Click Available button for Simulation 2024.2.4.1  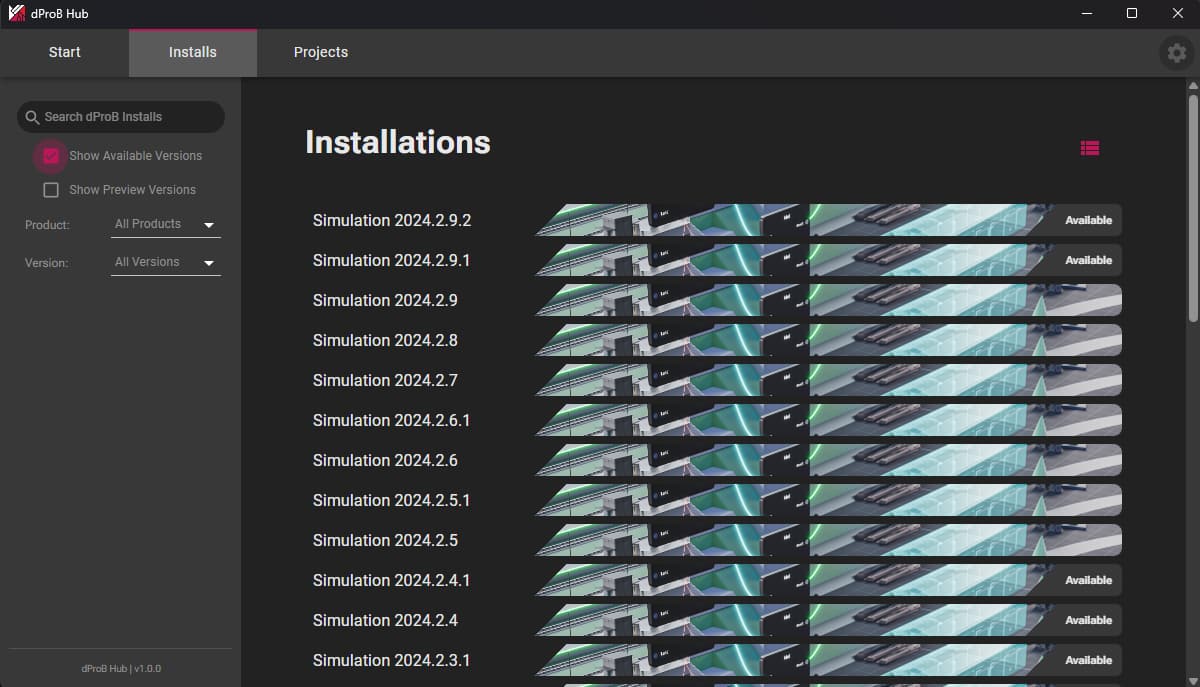tap(1088, 580)
